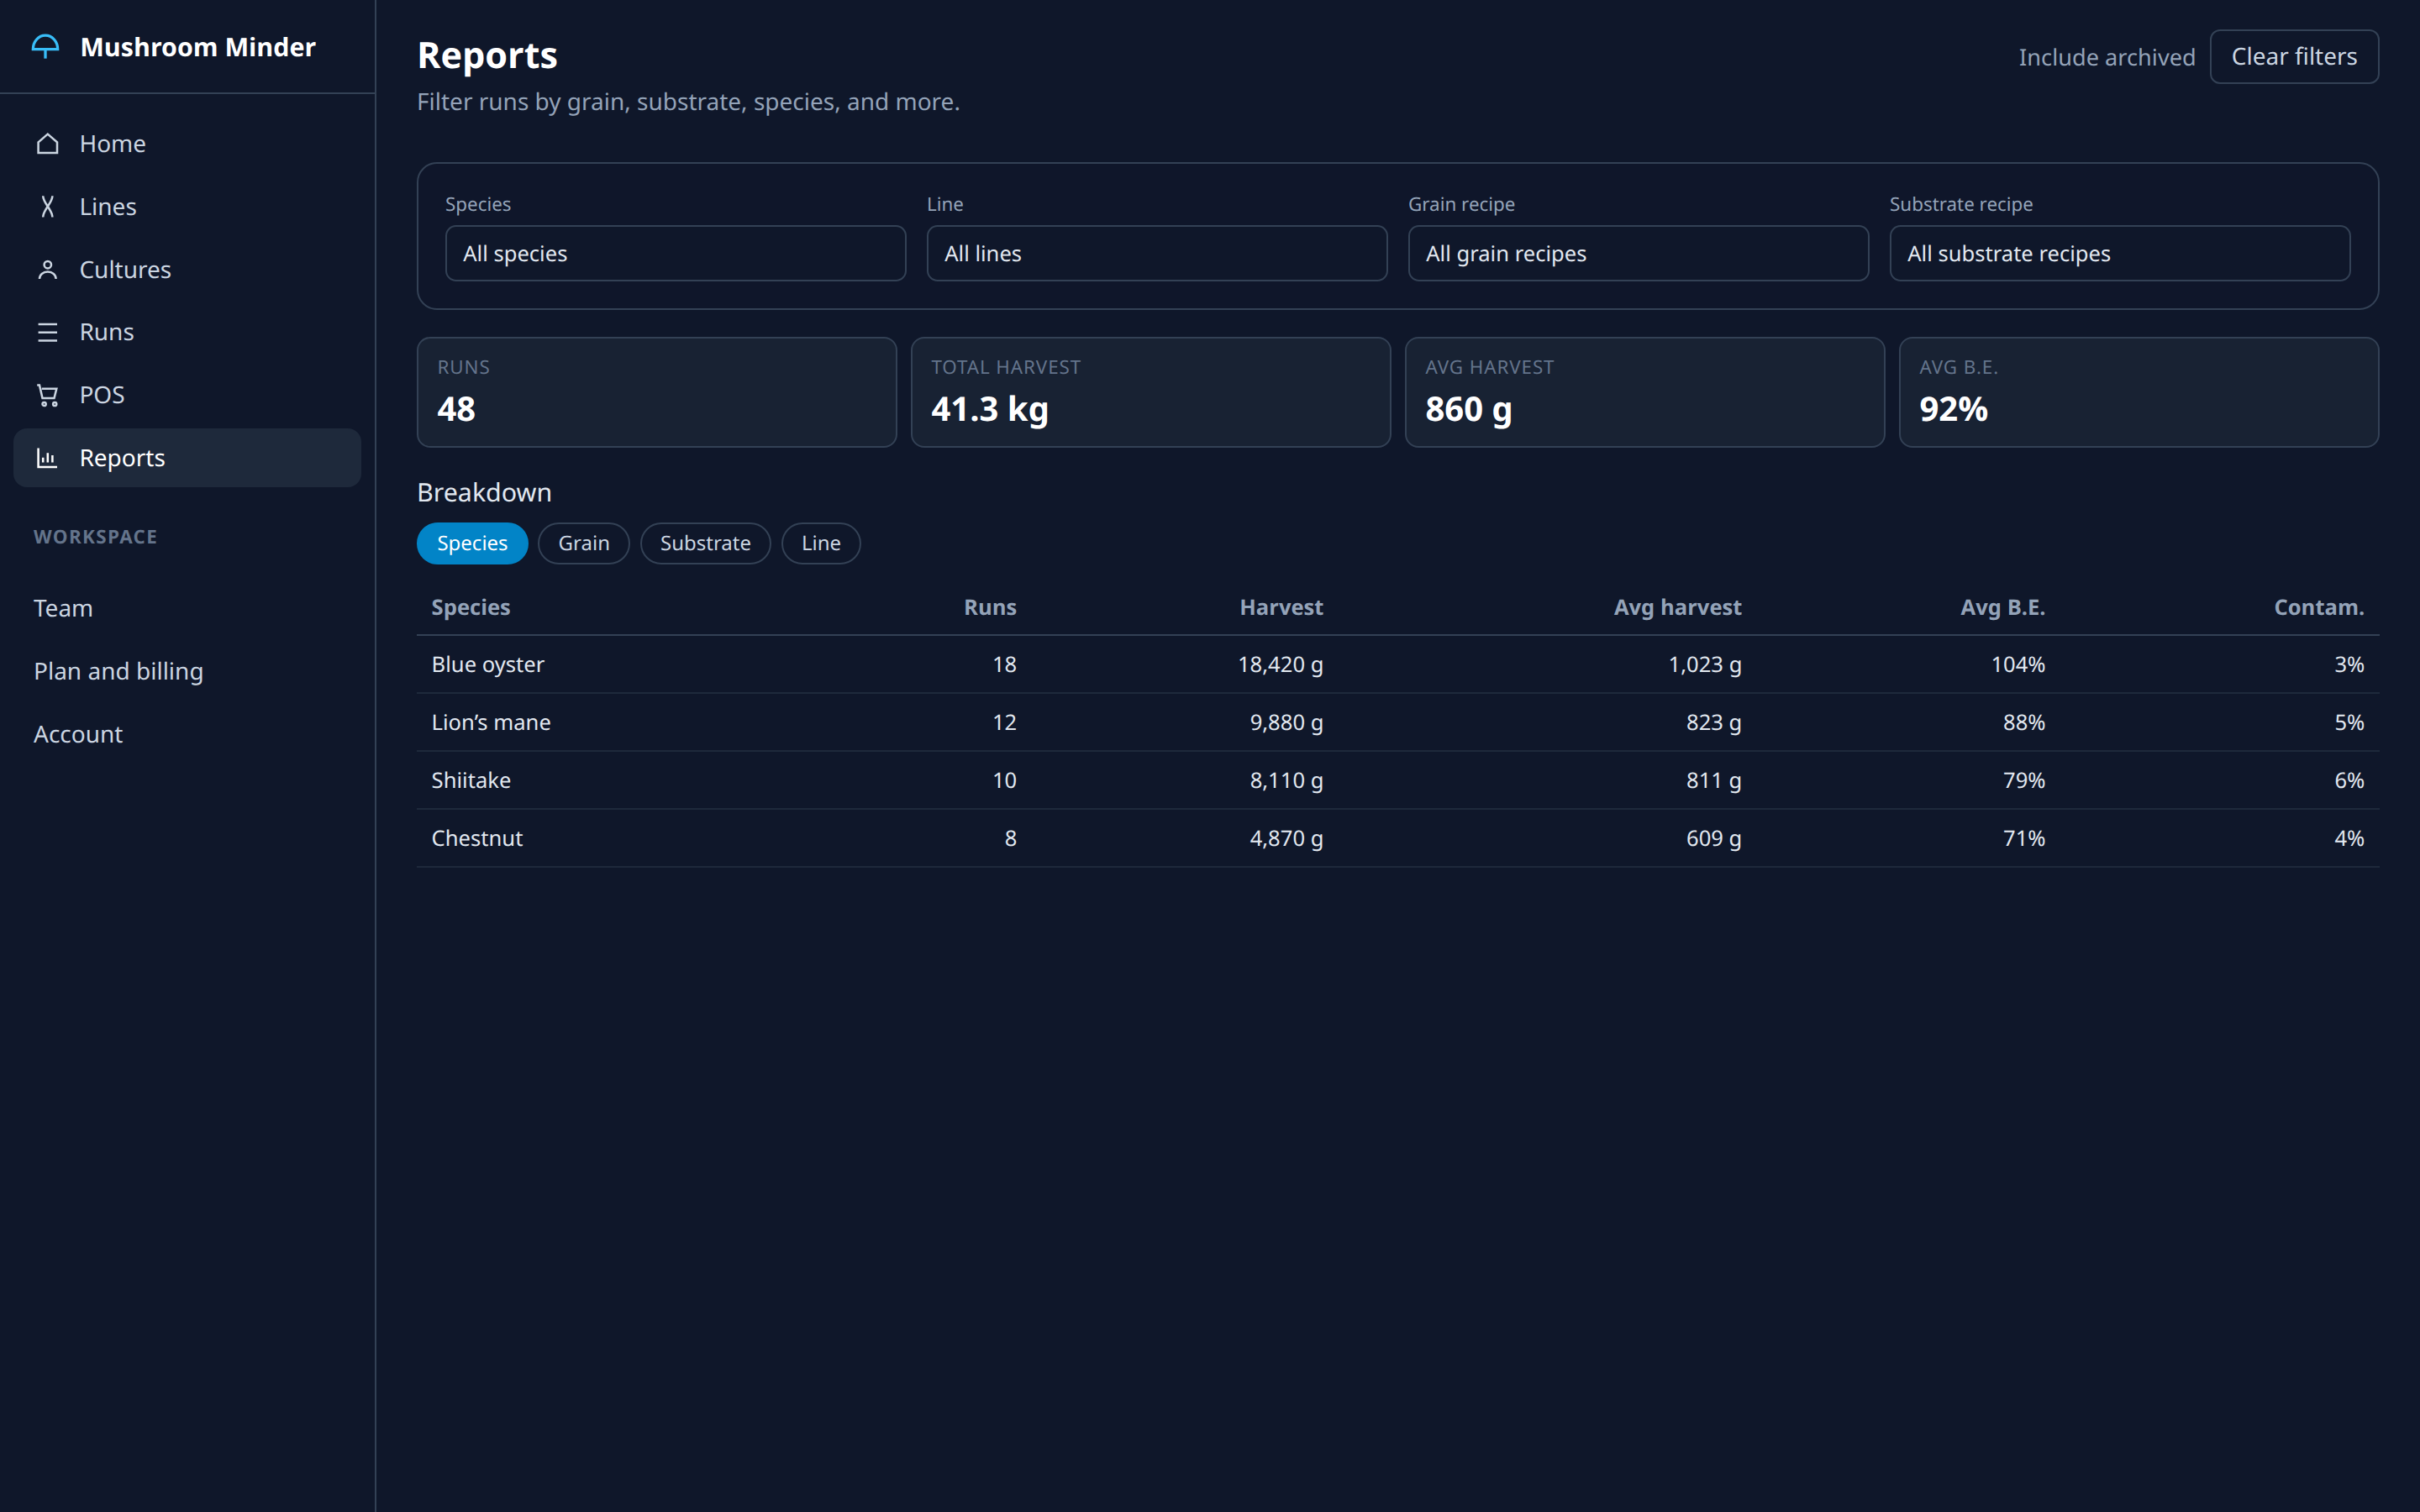Click the 823 g avg harvest value
Screen dimensions: 2420x1512
(1713, 722)
